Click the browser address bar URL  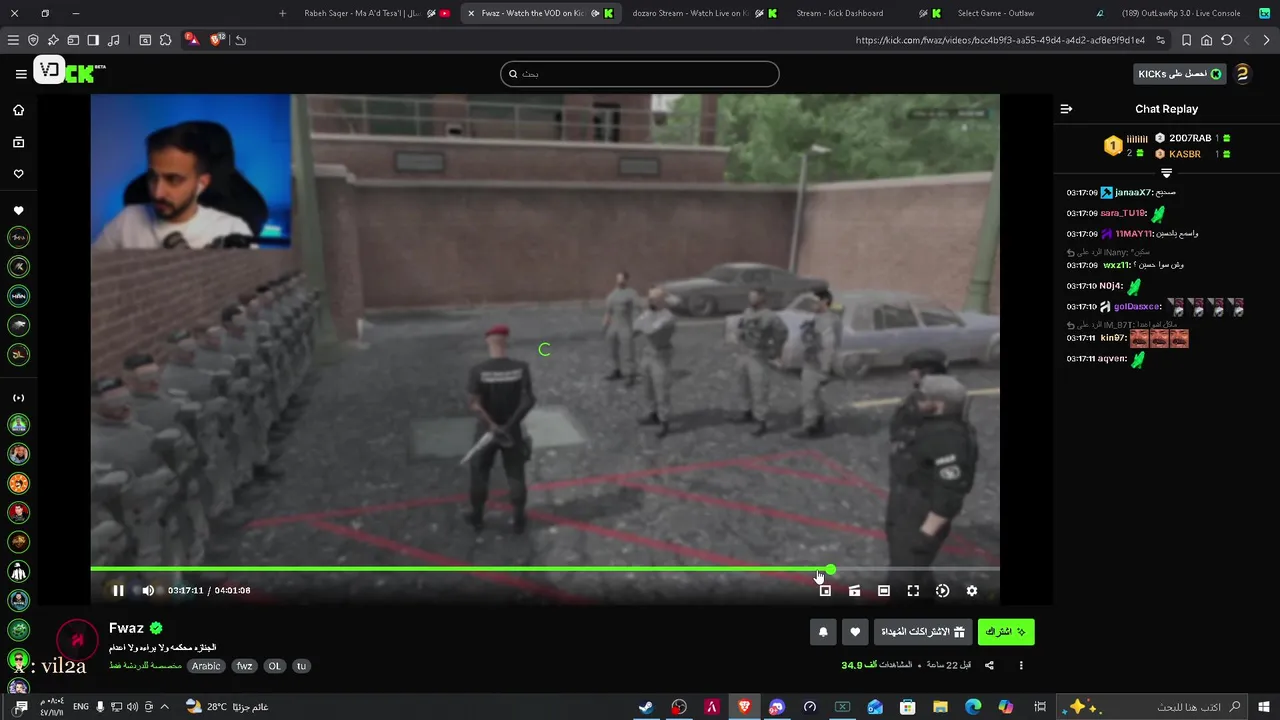999,40
